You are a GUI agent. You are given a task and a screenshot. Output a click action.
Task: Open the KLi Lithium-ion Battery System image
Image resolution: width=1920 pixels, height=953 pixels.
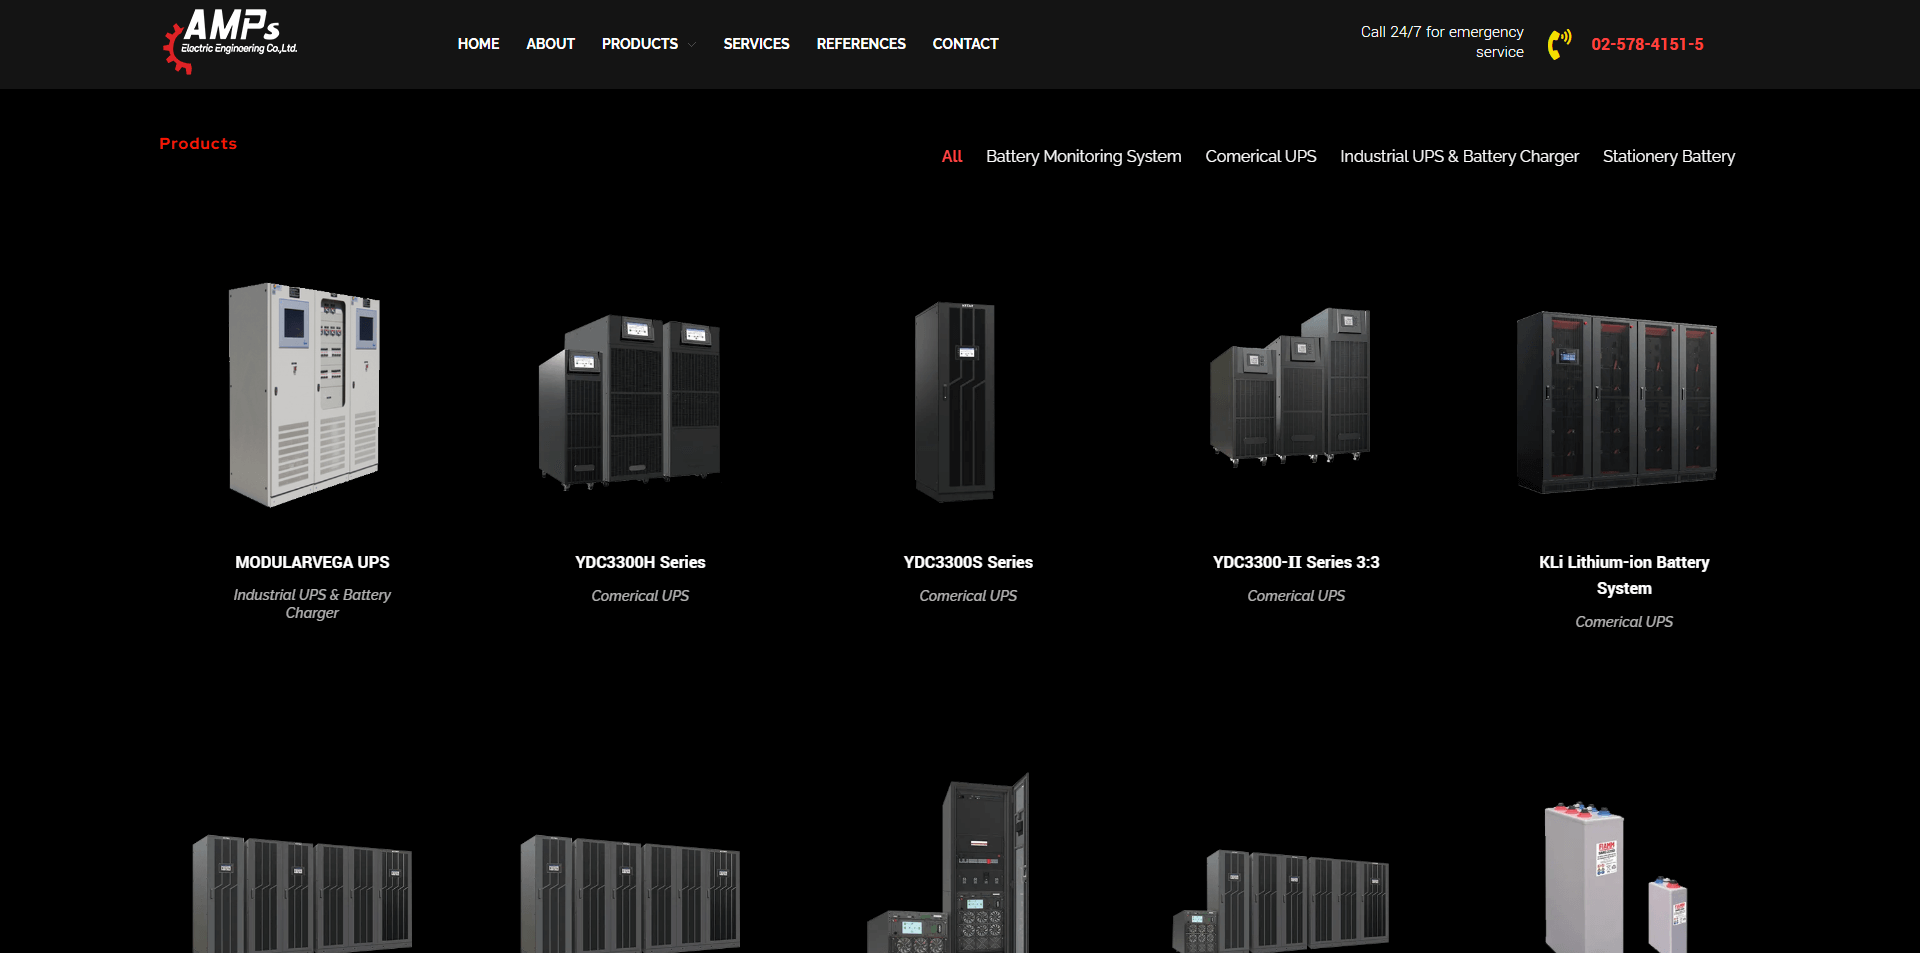pos(1617,402)
